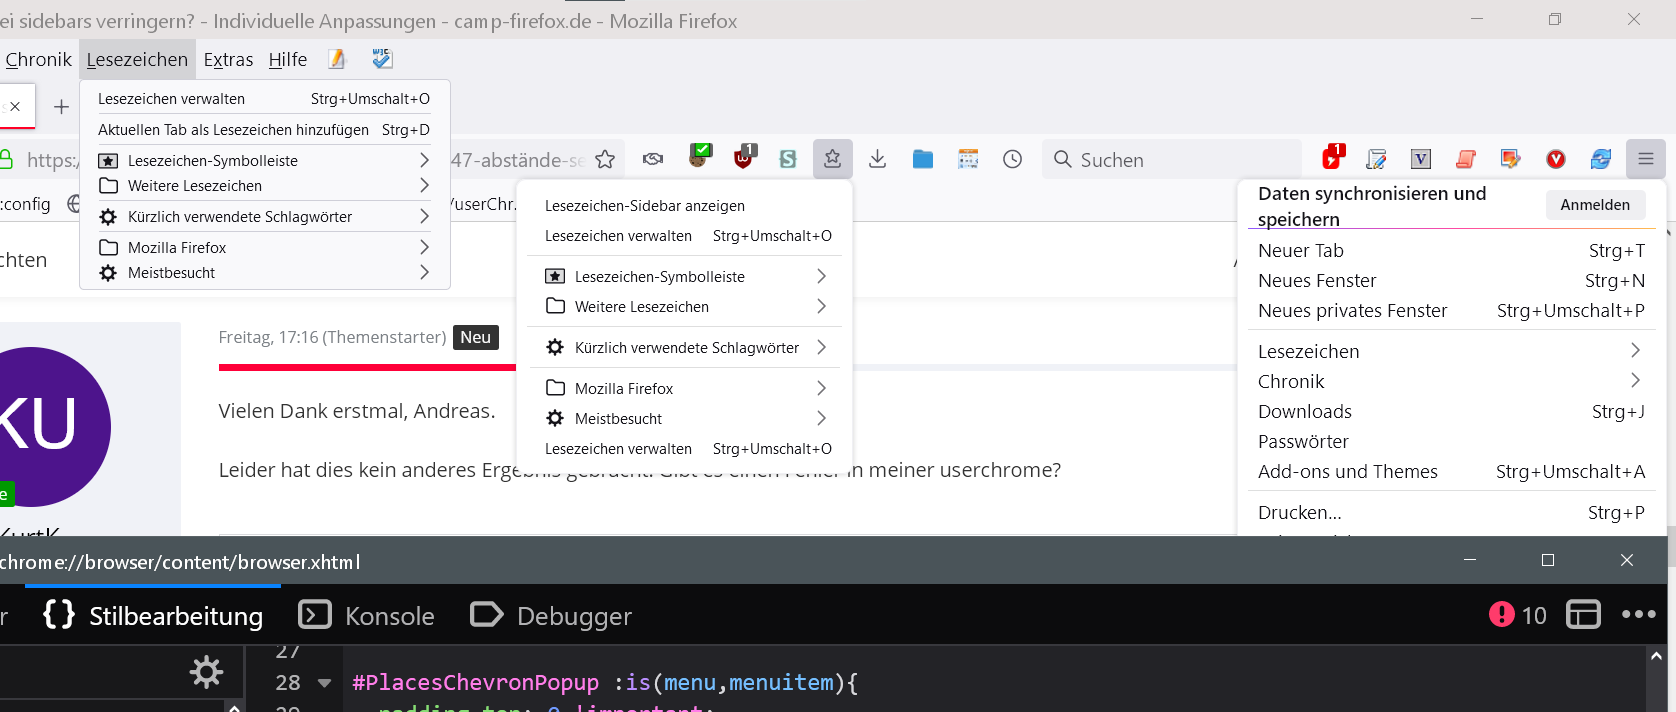The width and height of the screenshot is (1676, 712).
Task: Click in the Suchen search field
Action: pyautogui.click(x=1180, y=160)
